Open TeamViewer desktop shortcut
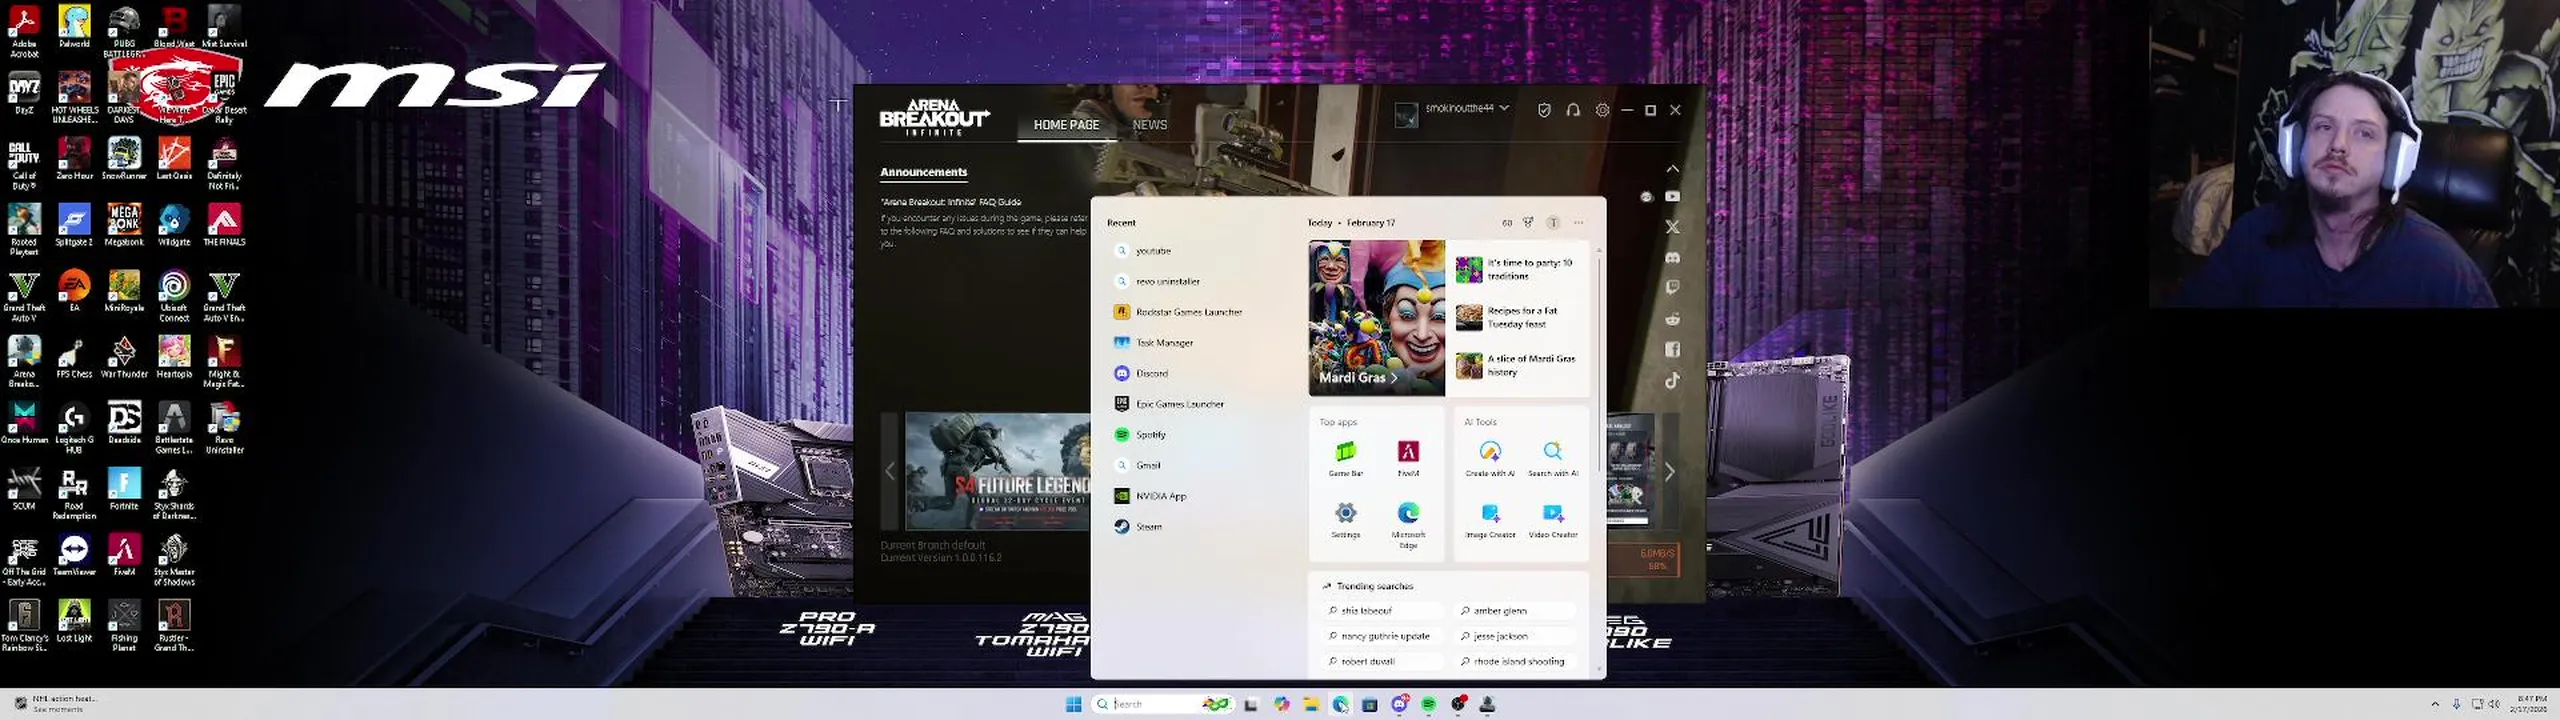The image size is (2560, 720). point(74,556)
